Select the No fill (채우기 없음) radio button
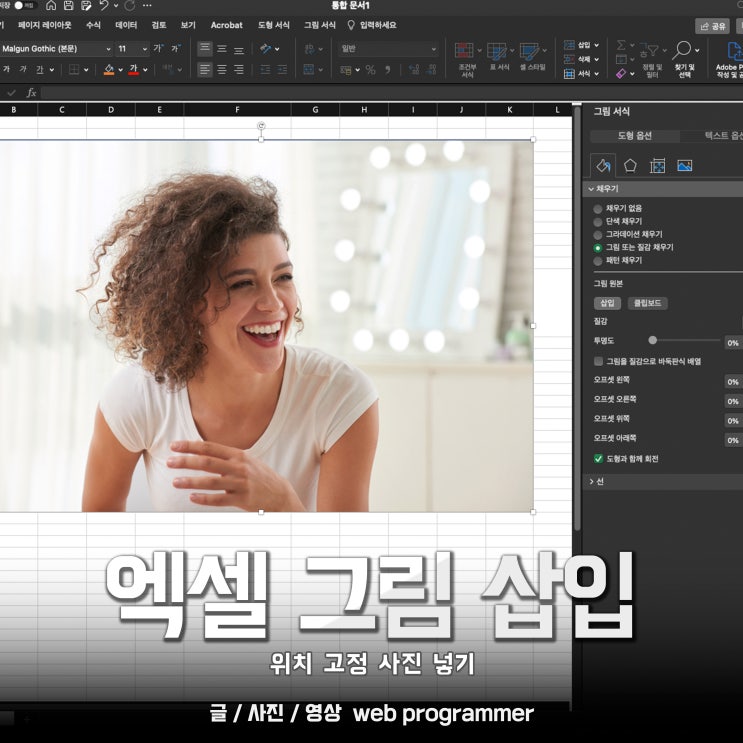743x743 pixels. (598, 209)
